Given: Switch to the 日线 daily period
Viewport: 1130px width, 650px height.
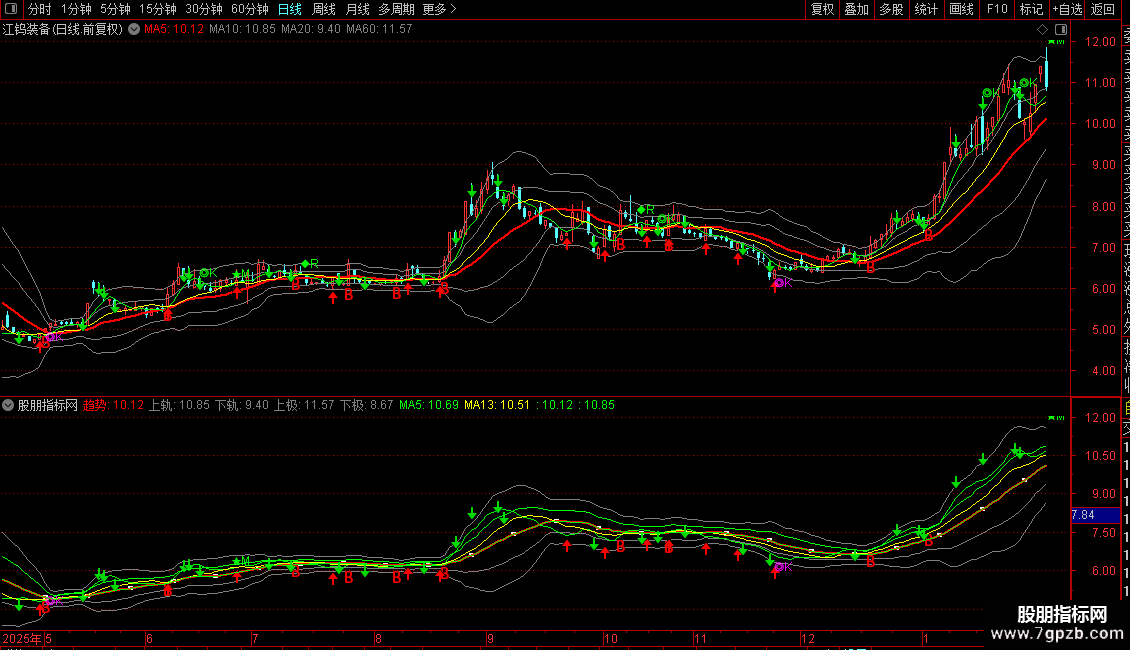Looking at the screenshot, I should click(x=289, y=9).
